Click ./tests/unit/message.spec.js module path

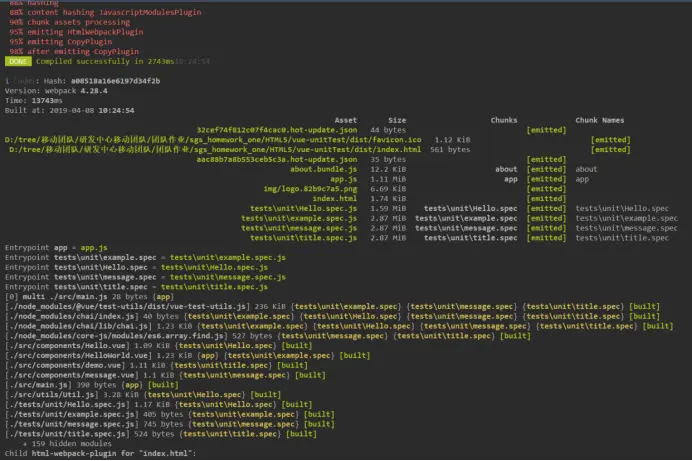[x=71, y=424]
